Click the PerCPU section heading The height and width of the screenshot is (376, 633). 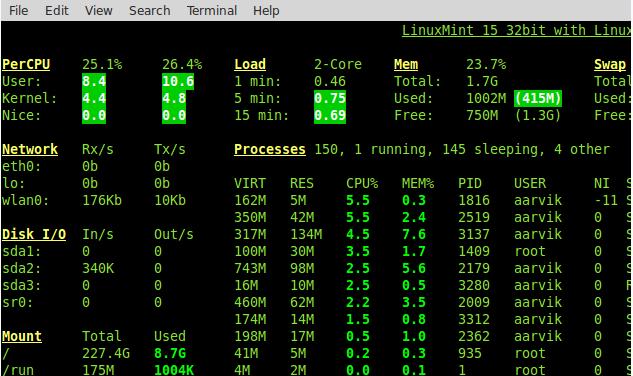click(x=26, y=65)
